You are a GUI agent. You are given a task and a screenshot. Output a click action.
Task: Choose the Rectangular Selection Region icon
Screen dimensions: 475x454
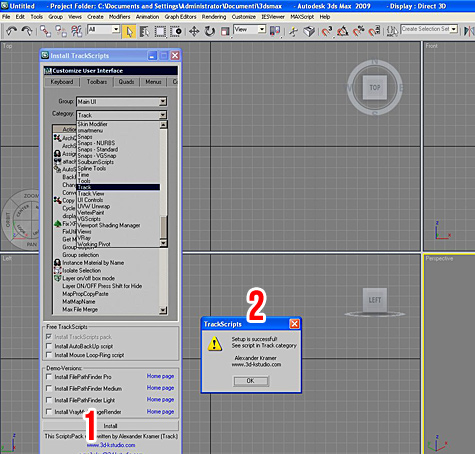[160, 31]
